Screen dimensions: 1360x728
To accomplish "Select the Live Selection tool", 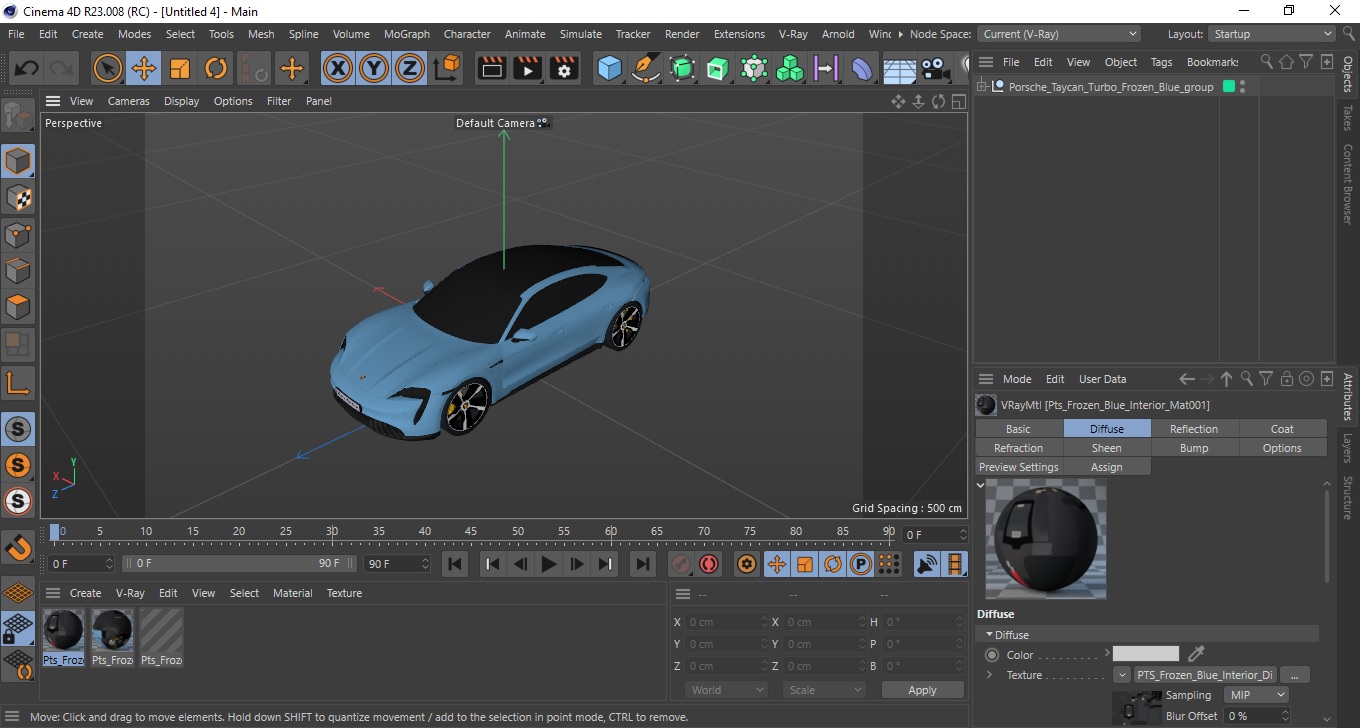I will click(x=108, y=68).
